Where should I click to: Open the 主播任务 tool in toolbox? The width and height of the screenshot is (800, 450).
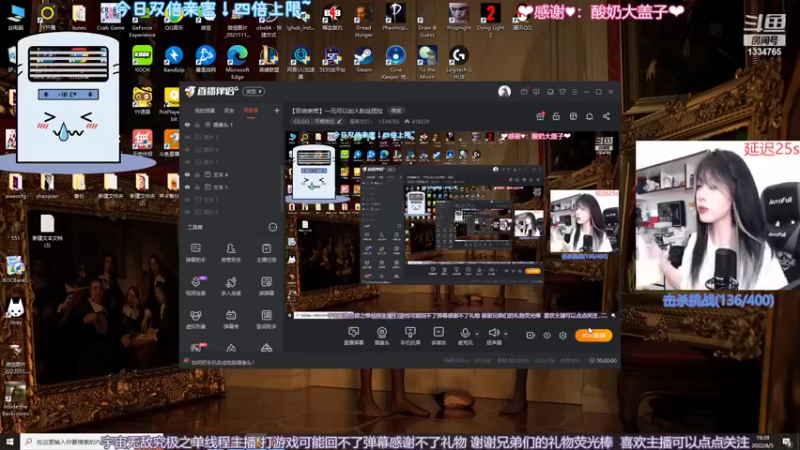(266, 253)
